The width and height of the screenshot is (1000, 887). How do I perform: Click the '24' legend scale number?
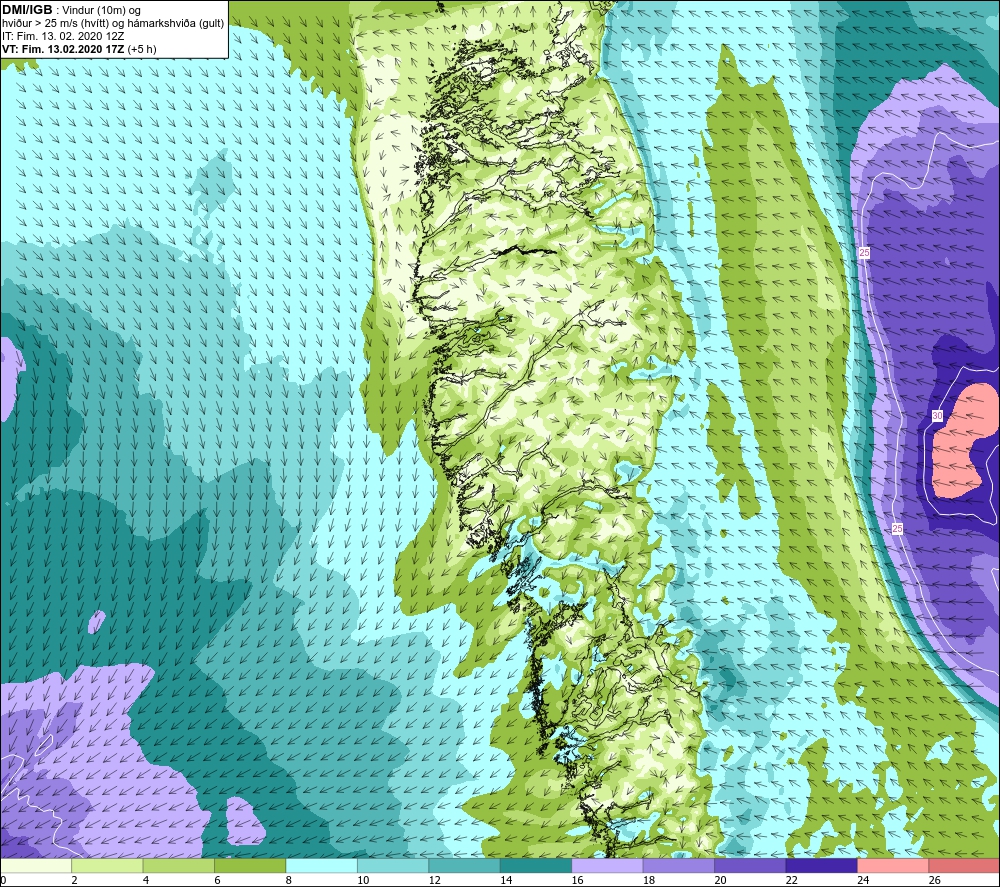pos(863,880)
